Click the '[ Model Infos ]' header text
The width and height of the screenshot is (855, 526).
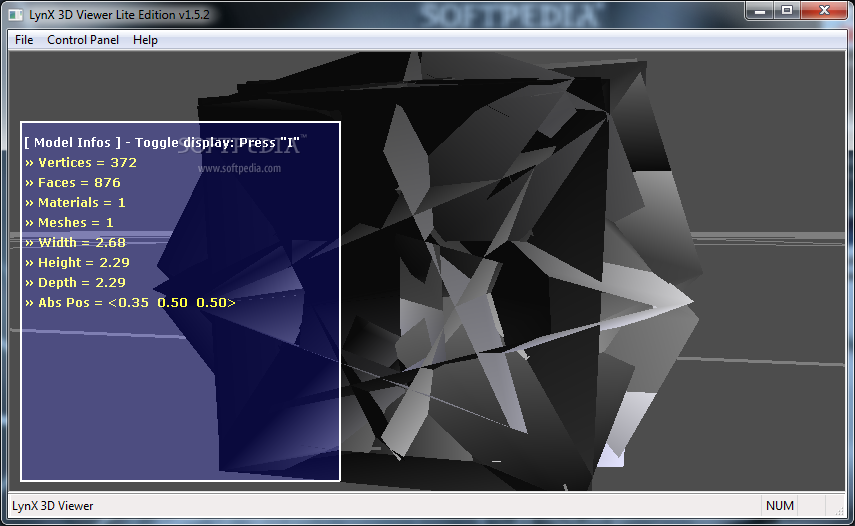coord(72,143)
